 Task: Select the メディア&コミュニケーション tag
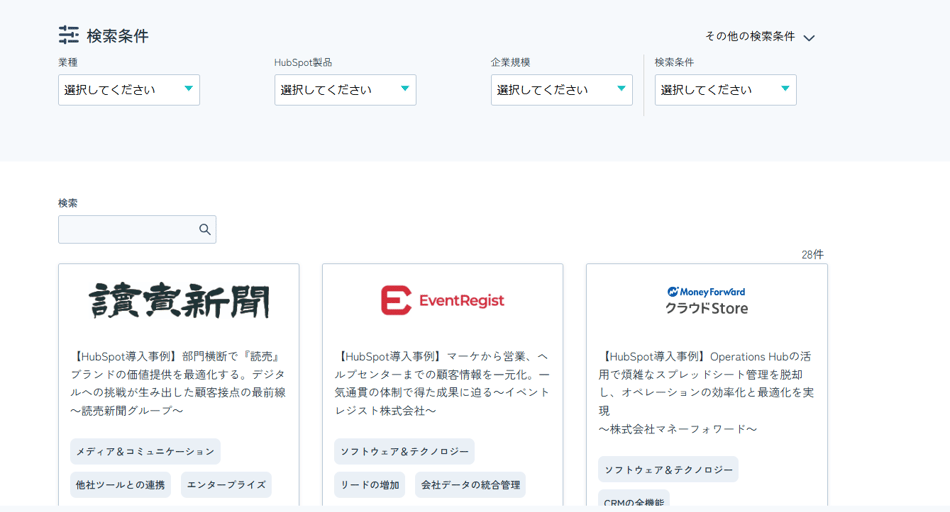pos(145,451)
